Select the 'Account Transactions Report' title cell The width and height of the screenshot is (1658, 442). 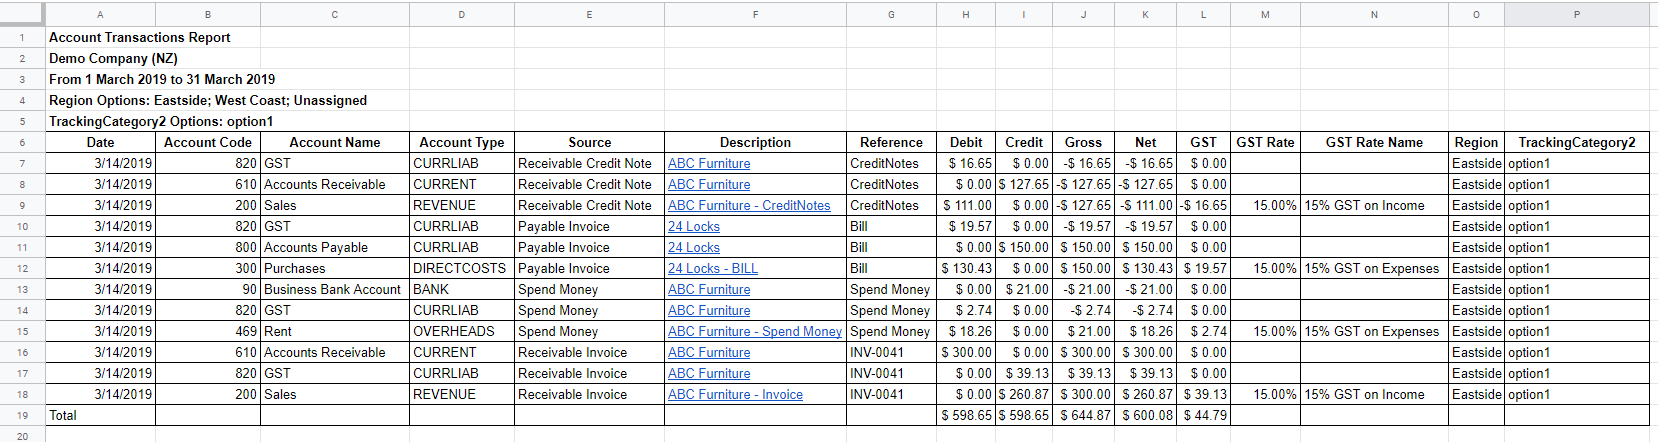140,38
